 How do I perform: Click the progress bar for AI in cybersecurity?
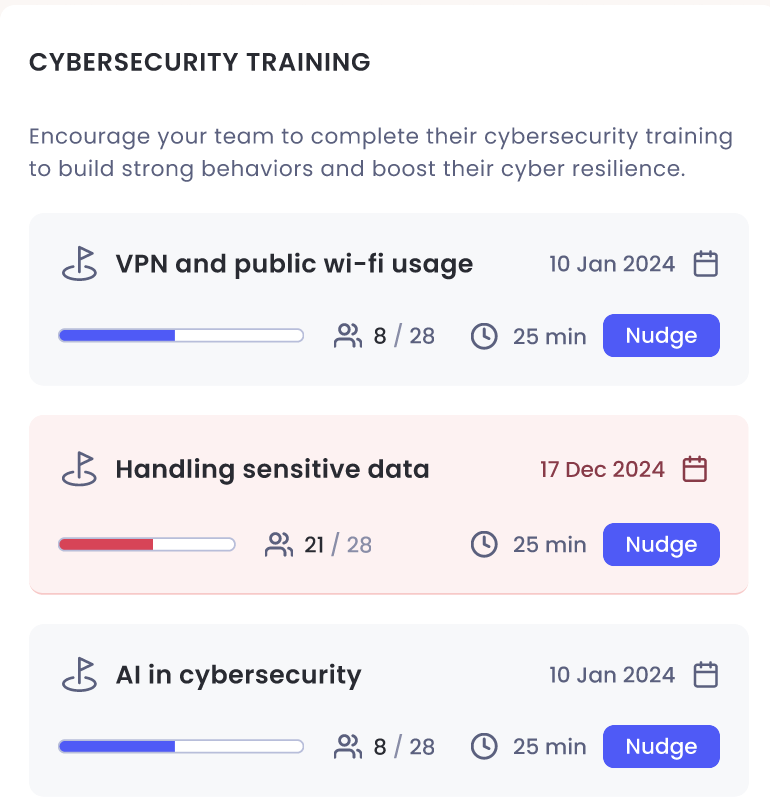181,746
